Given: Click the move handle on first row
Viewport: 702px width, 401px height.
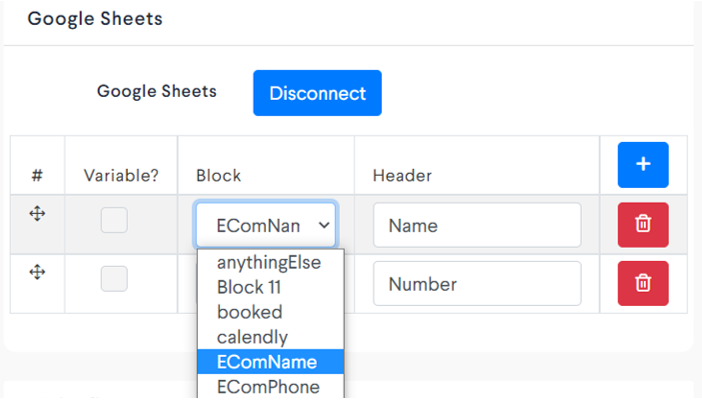Looking at the screenshot, I should 37,213.
